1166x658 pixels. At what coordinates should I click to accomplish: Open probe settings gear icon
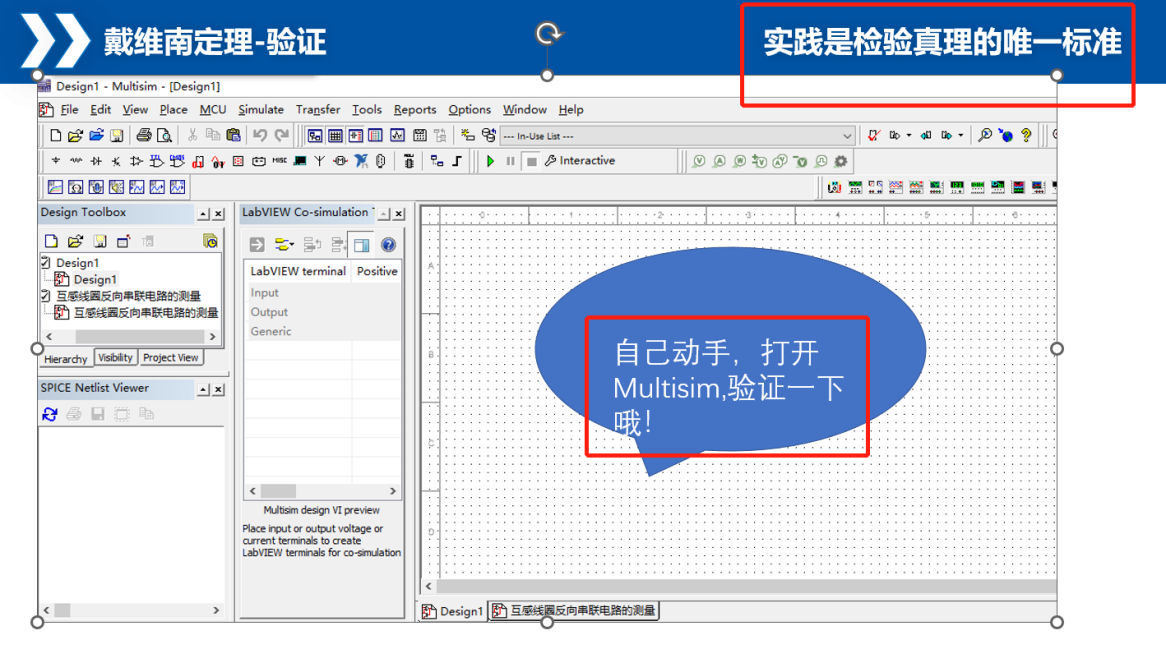[x=841, y=161]
